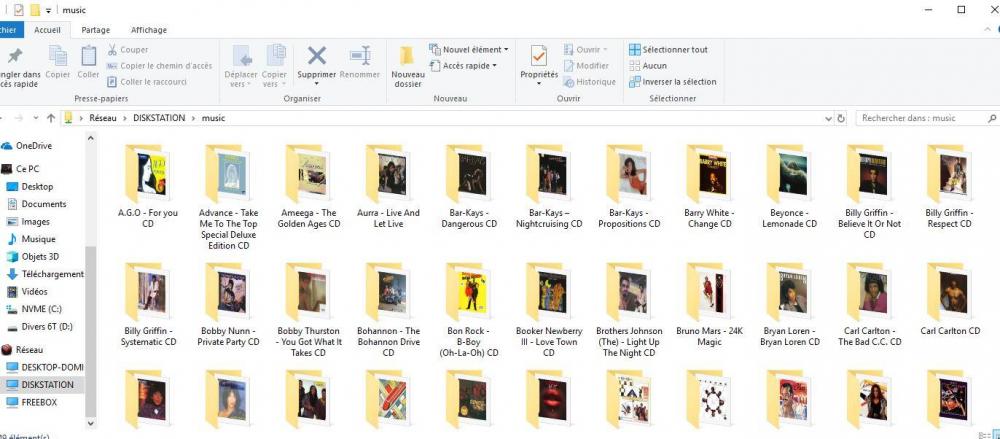Click the navigation pane scroll down arrow
1000x439 pixels.
pos(90,422)
